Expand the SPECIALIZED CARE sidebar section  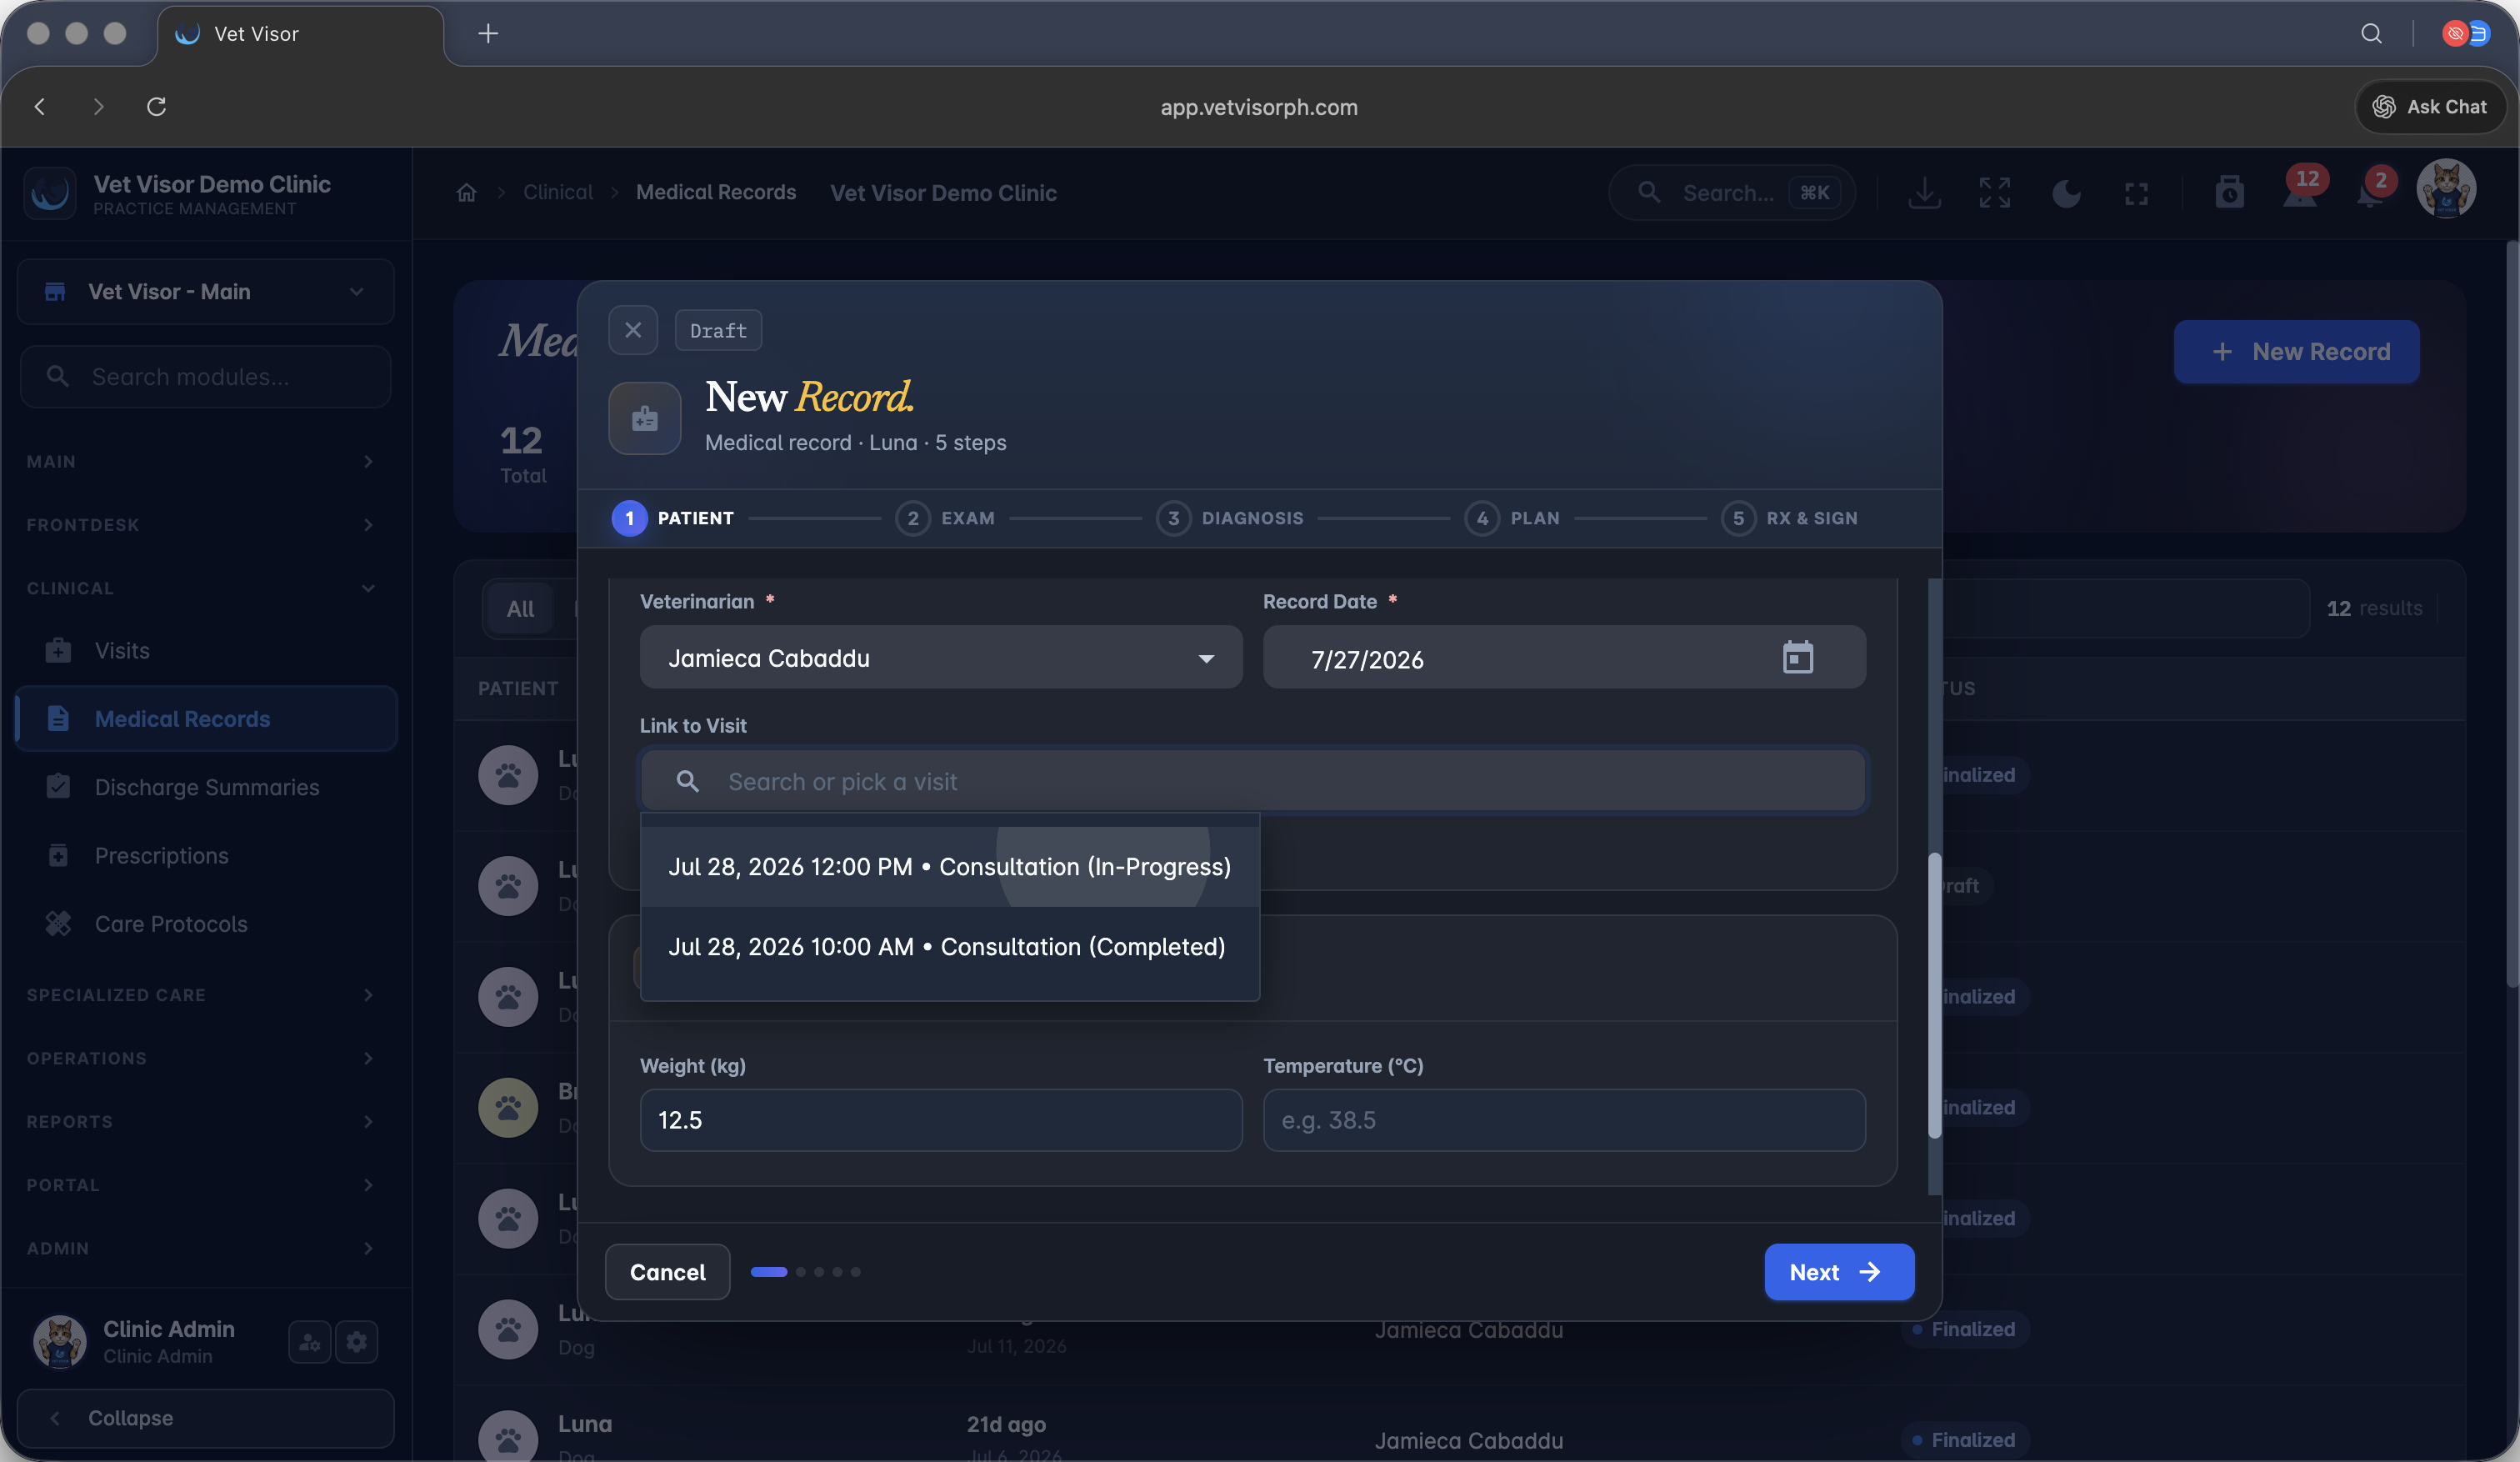point(201,994)
